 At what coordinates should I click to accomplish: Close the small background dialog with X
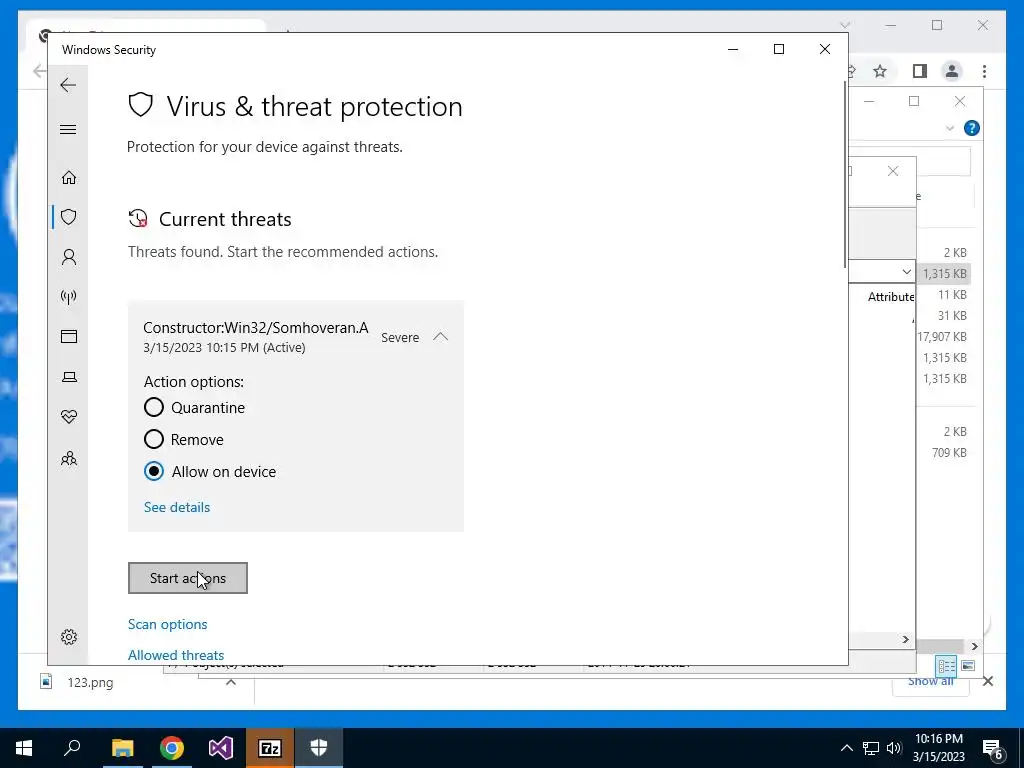[x=893, y=171]
